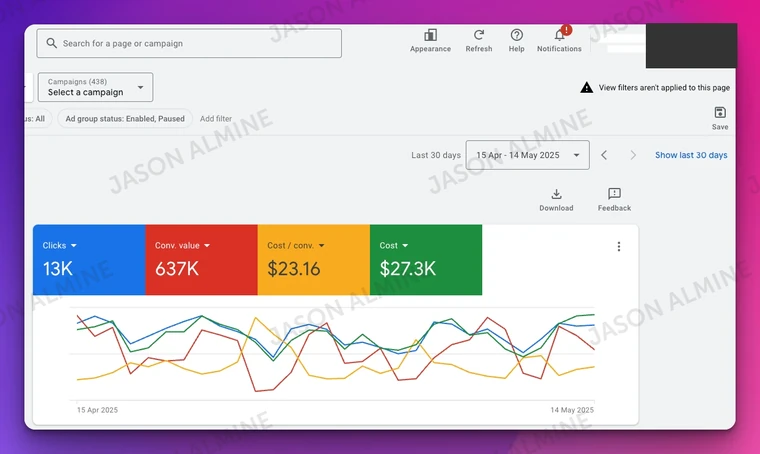Expand the Cost / conv. metric dropdown
The height and width of the screenshot is (454, 760).
click(x=321, y=246)
